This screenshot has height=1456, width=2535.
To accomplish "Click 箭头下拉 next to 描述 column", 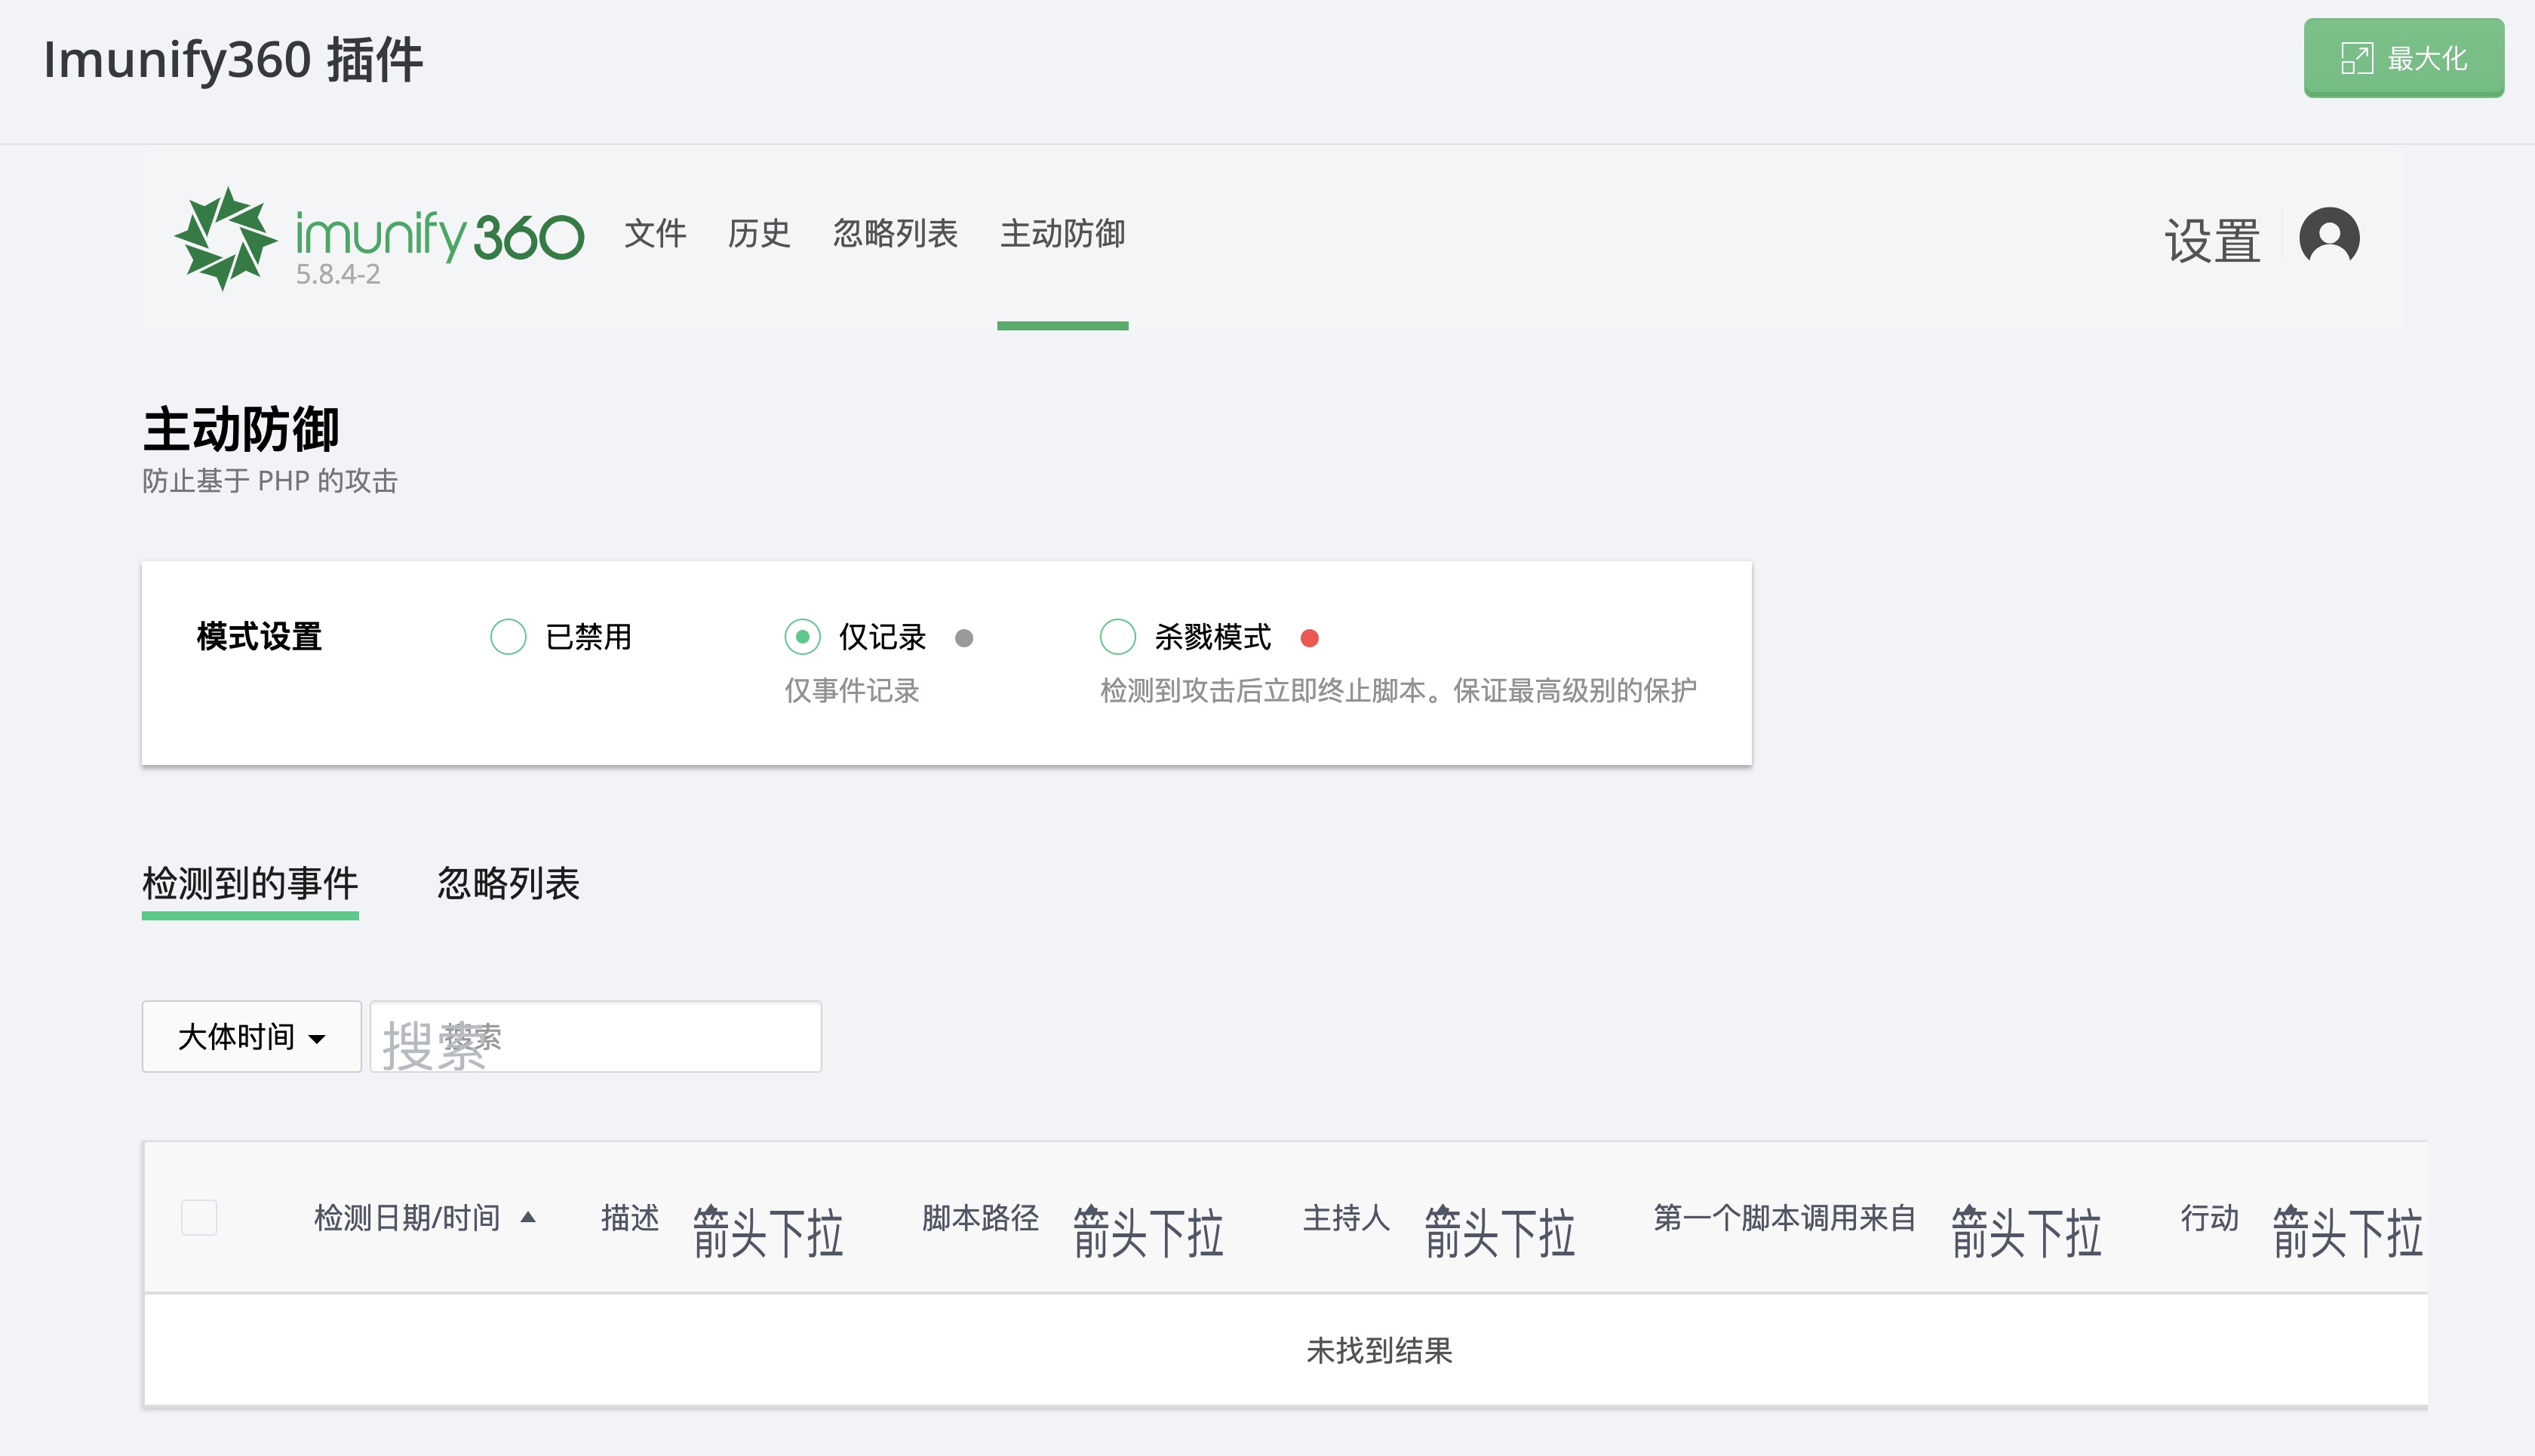I will pos(767,1231).
